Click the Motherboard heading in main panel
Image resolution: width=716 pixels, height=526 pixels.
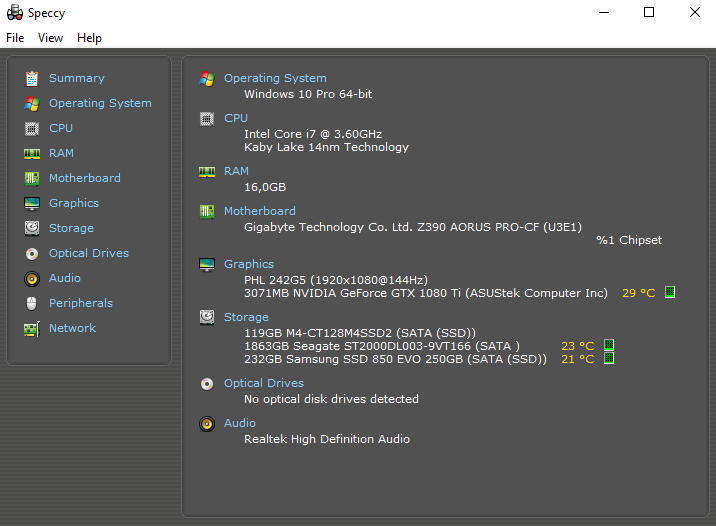coord(259,211)
